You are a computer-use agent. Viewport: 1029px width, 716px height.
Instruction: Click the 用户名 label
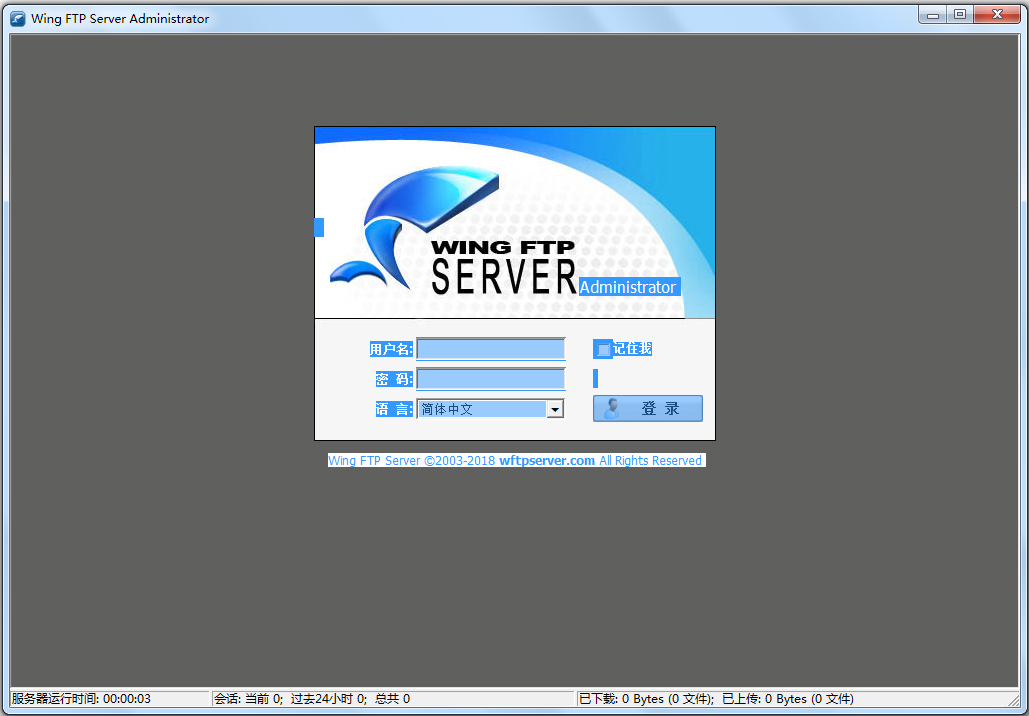(x=391, y=349)
